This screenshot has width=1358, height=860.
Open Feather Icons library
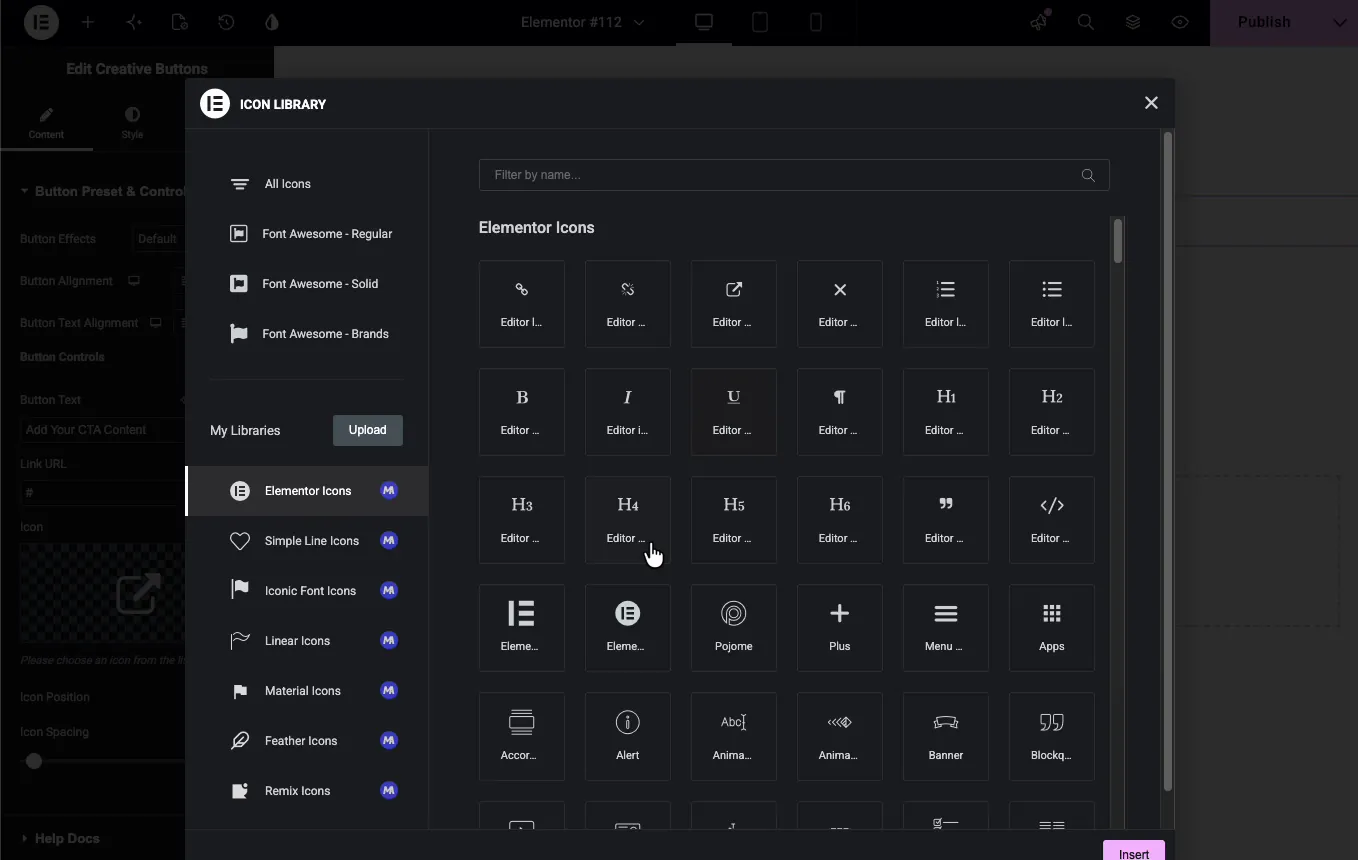(x=307, y=741)
